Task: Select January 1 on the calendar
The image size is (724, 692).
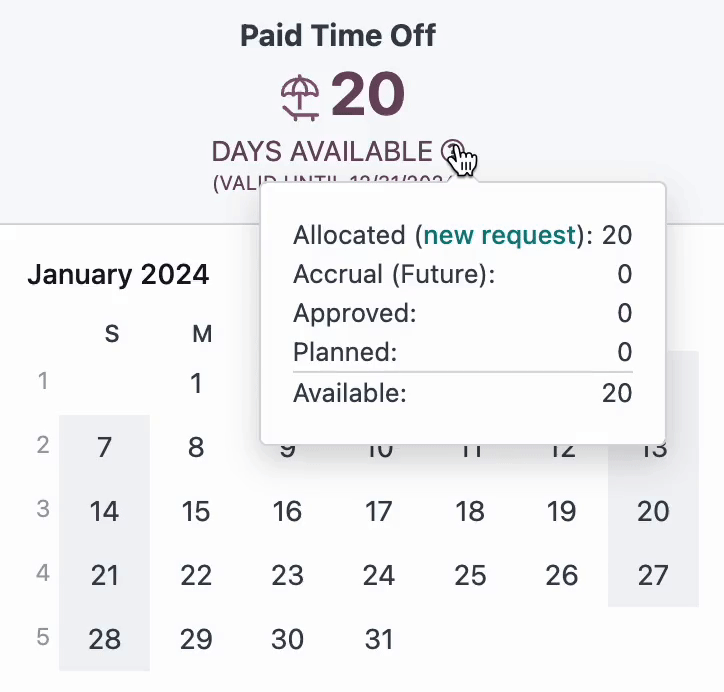Action: coord(196,383)
